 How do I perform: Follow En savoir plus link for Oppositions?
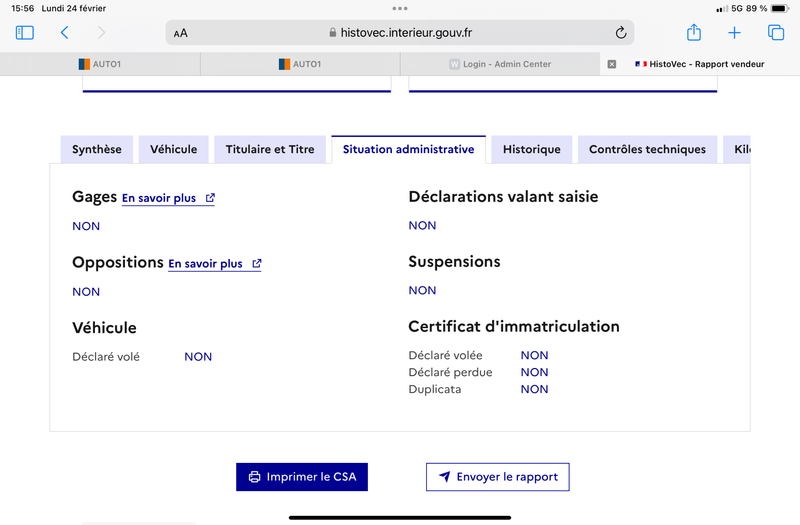point(214,264)
